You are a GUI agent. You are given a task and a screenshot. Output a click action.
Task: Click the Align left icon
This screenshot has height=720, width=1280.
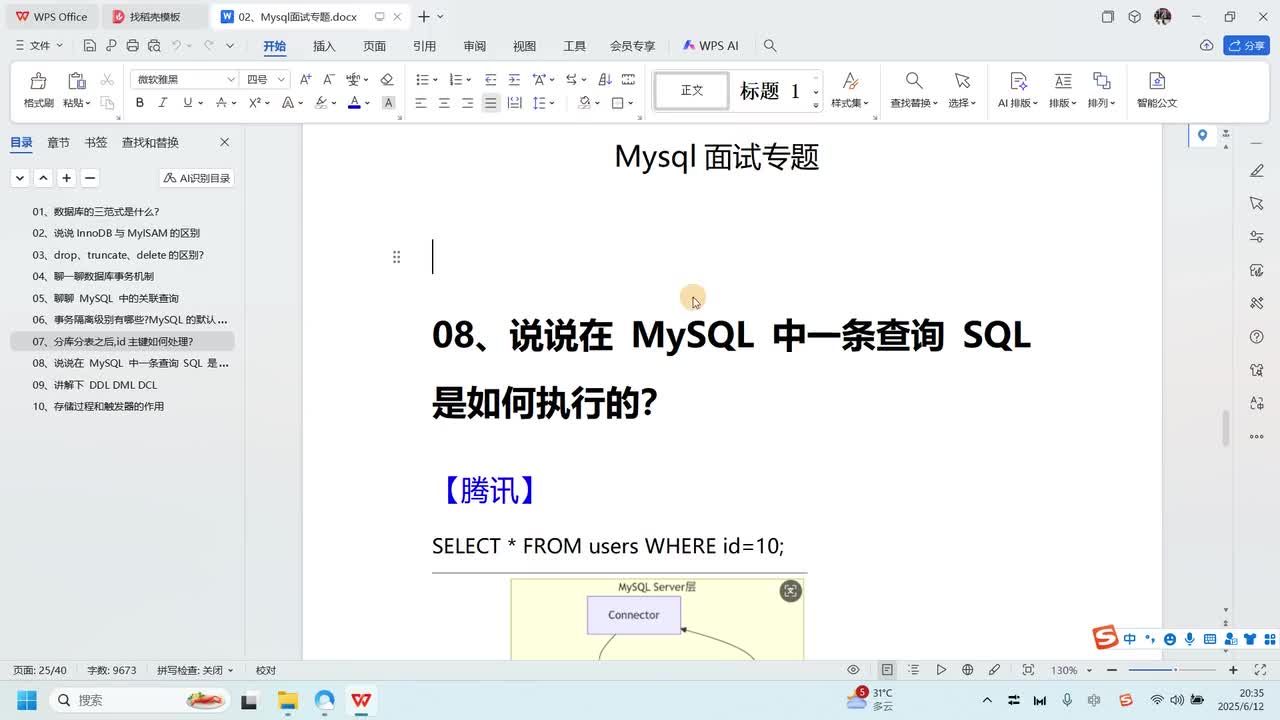(421, 103)
